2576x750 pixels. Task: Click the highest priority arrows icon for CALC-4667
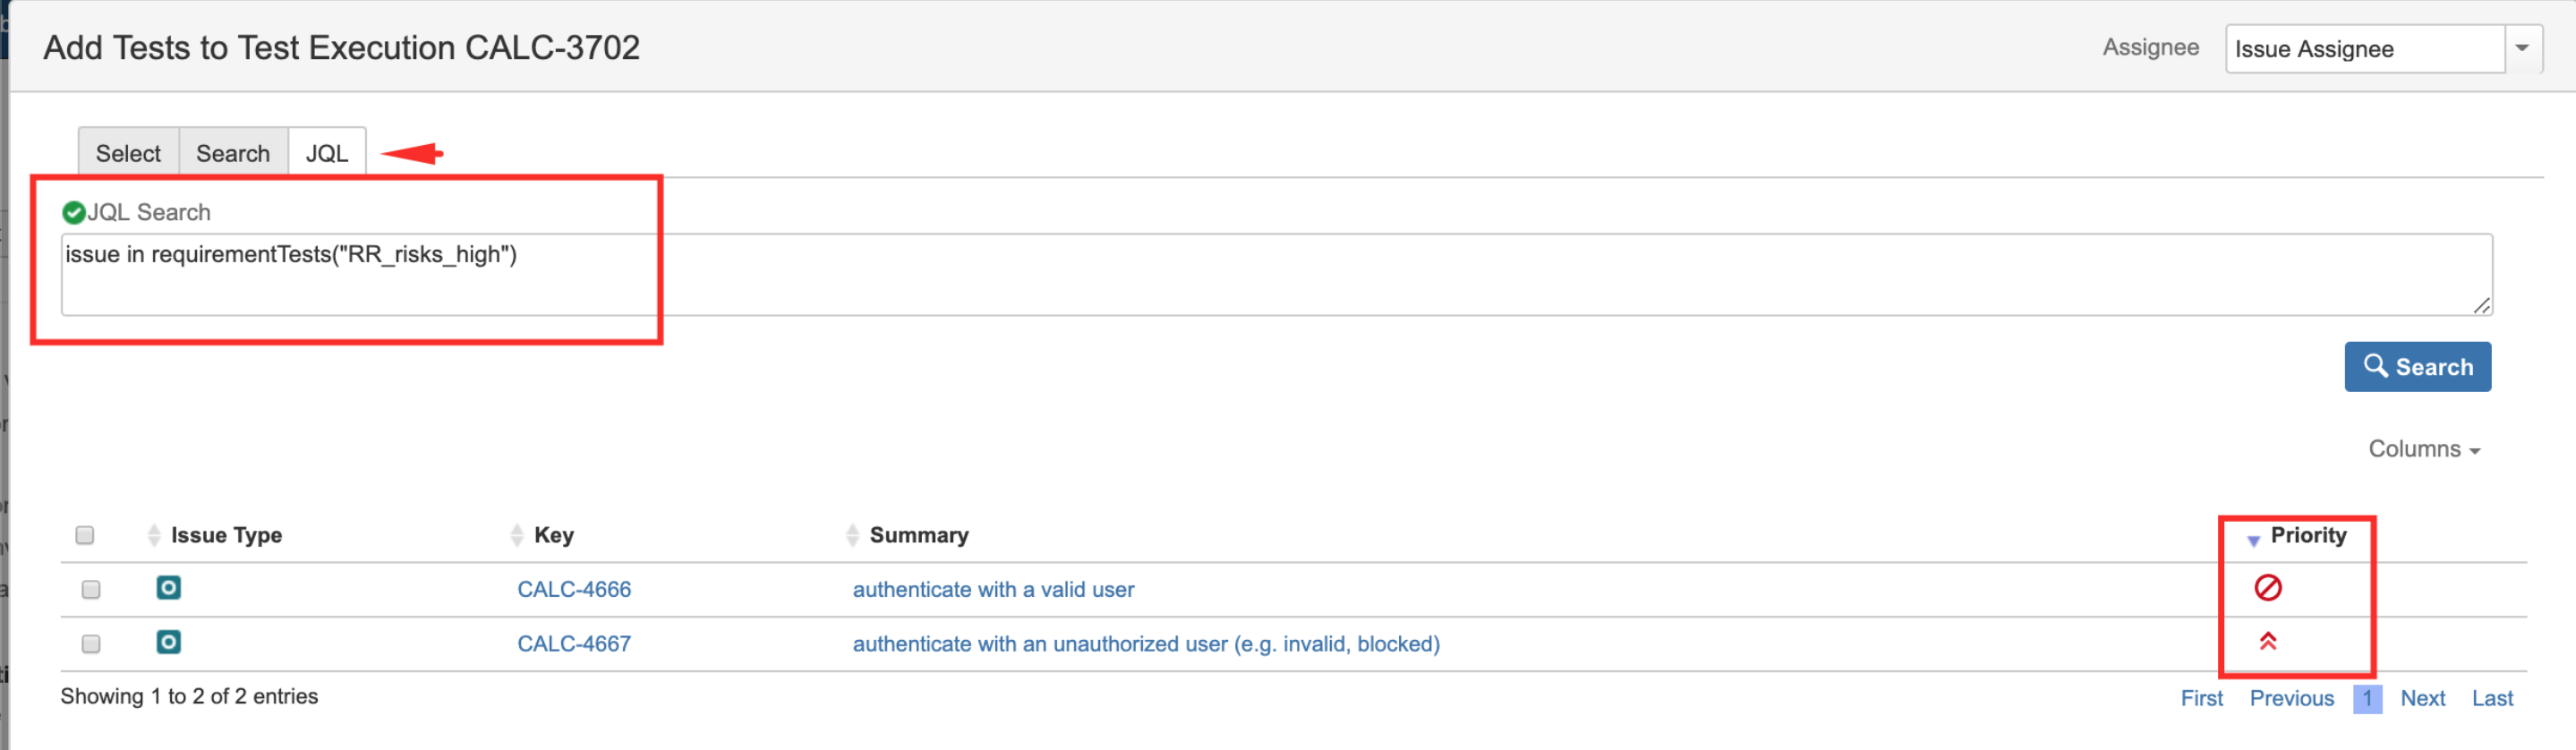2268,642
